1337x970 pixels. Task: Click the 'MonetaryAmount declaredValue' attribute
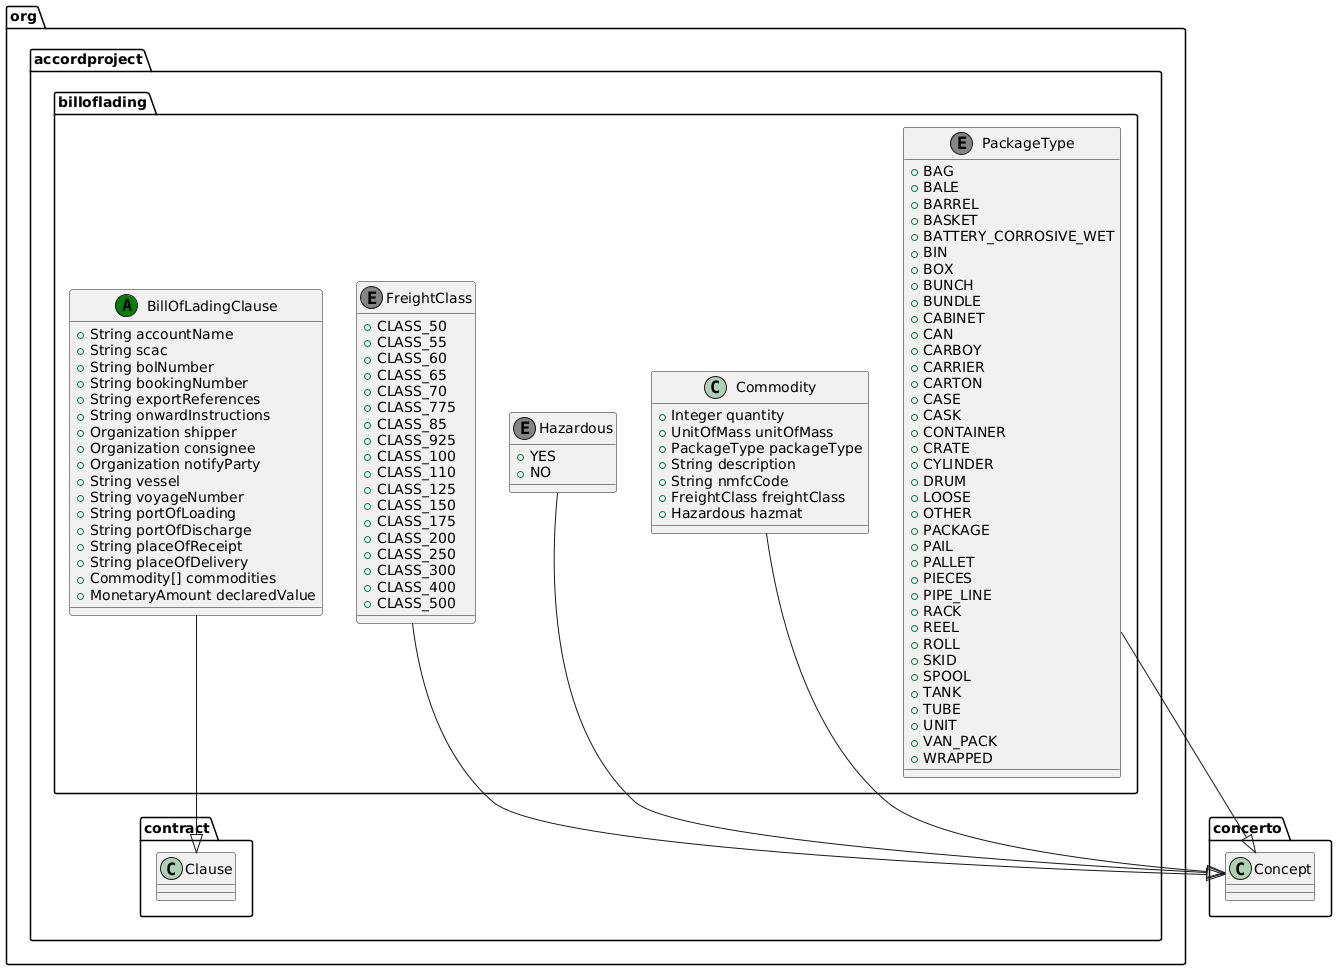(202, 595)
